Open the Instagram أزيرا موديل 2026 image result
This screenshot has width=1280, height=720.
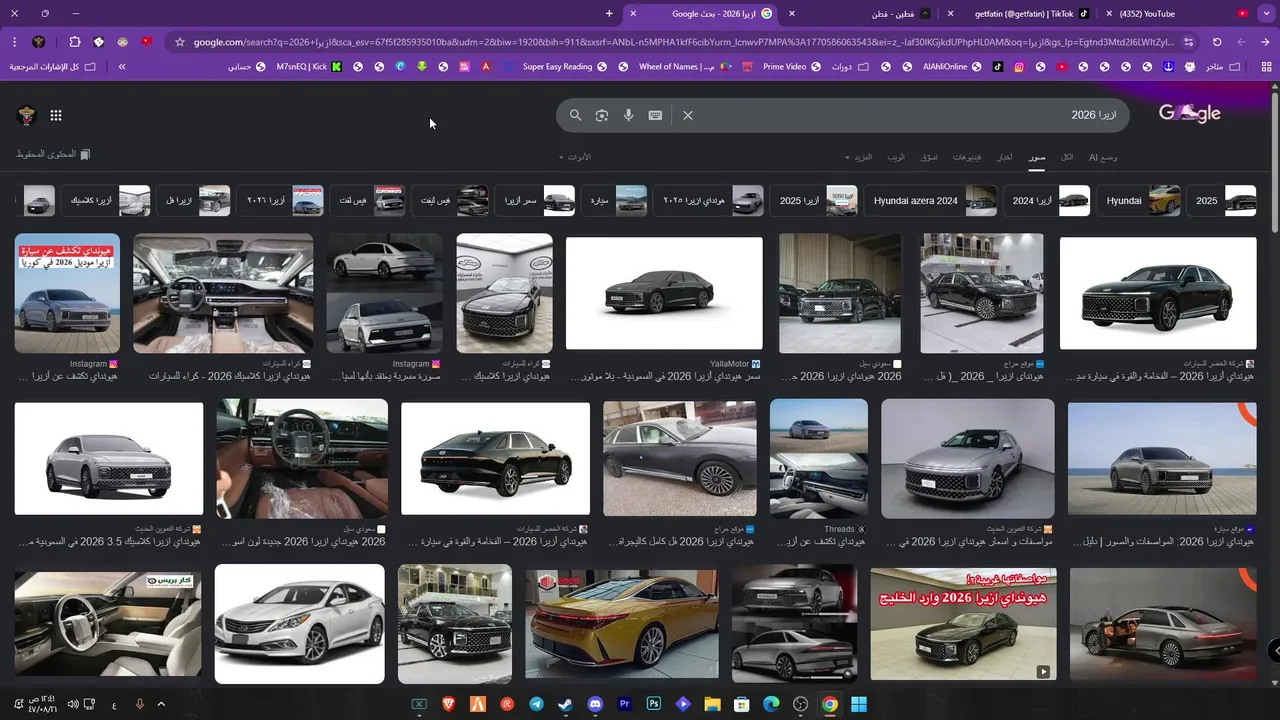67,293
